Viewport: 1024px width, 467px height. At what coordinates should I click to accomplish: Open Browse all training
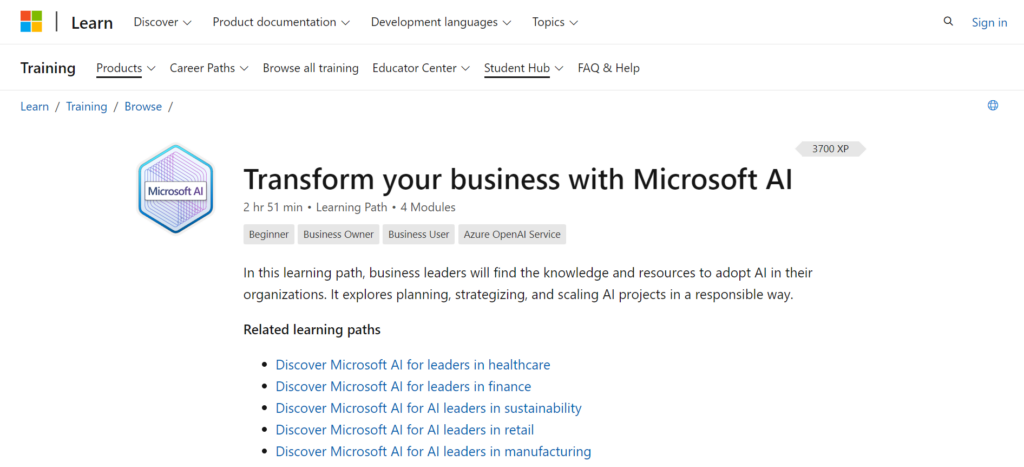[x=311, y=68]
